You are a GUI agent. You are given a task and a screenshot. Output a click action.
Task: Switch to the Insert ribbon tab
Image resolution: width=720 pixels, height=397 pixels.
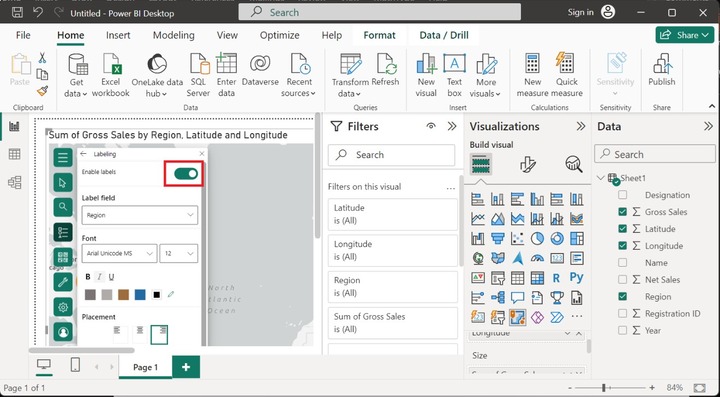click(118, 35)
